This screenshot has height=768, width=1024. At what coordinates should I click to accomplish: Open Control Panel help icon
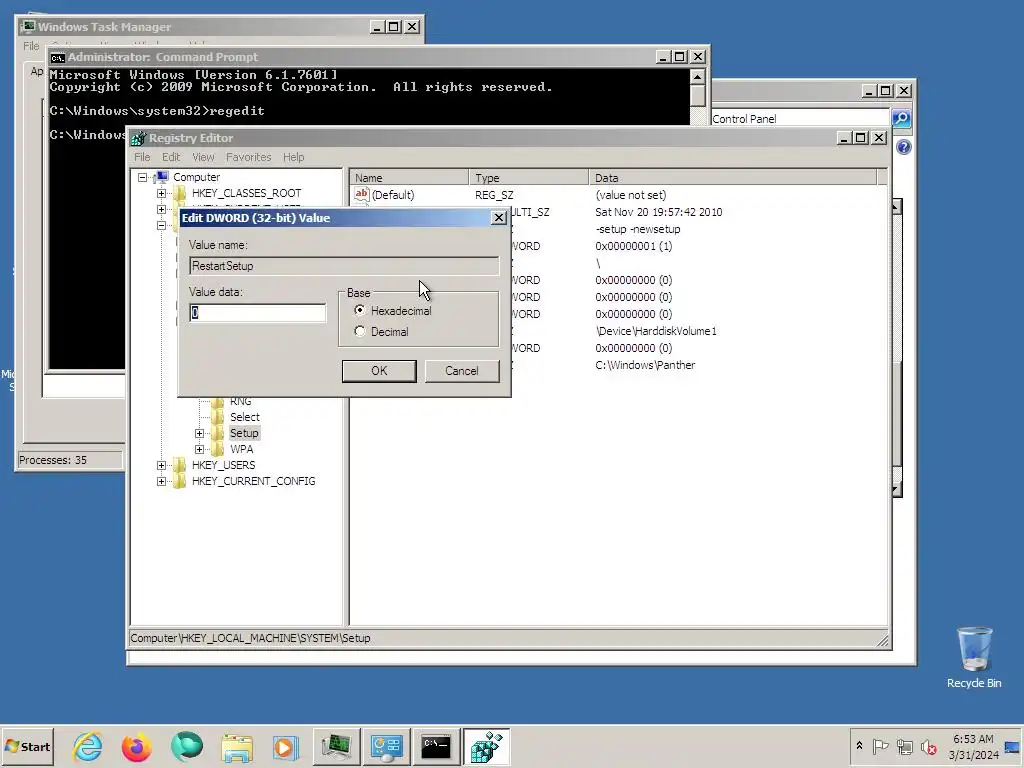coord(903,147)
